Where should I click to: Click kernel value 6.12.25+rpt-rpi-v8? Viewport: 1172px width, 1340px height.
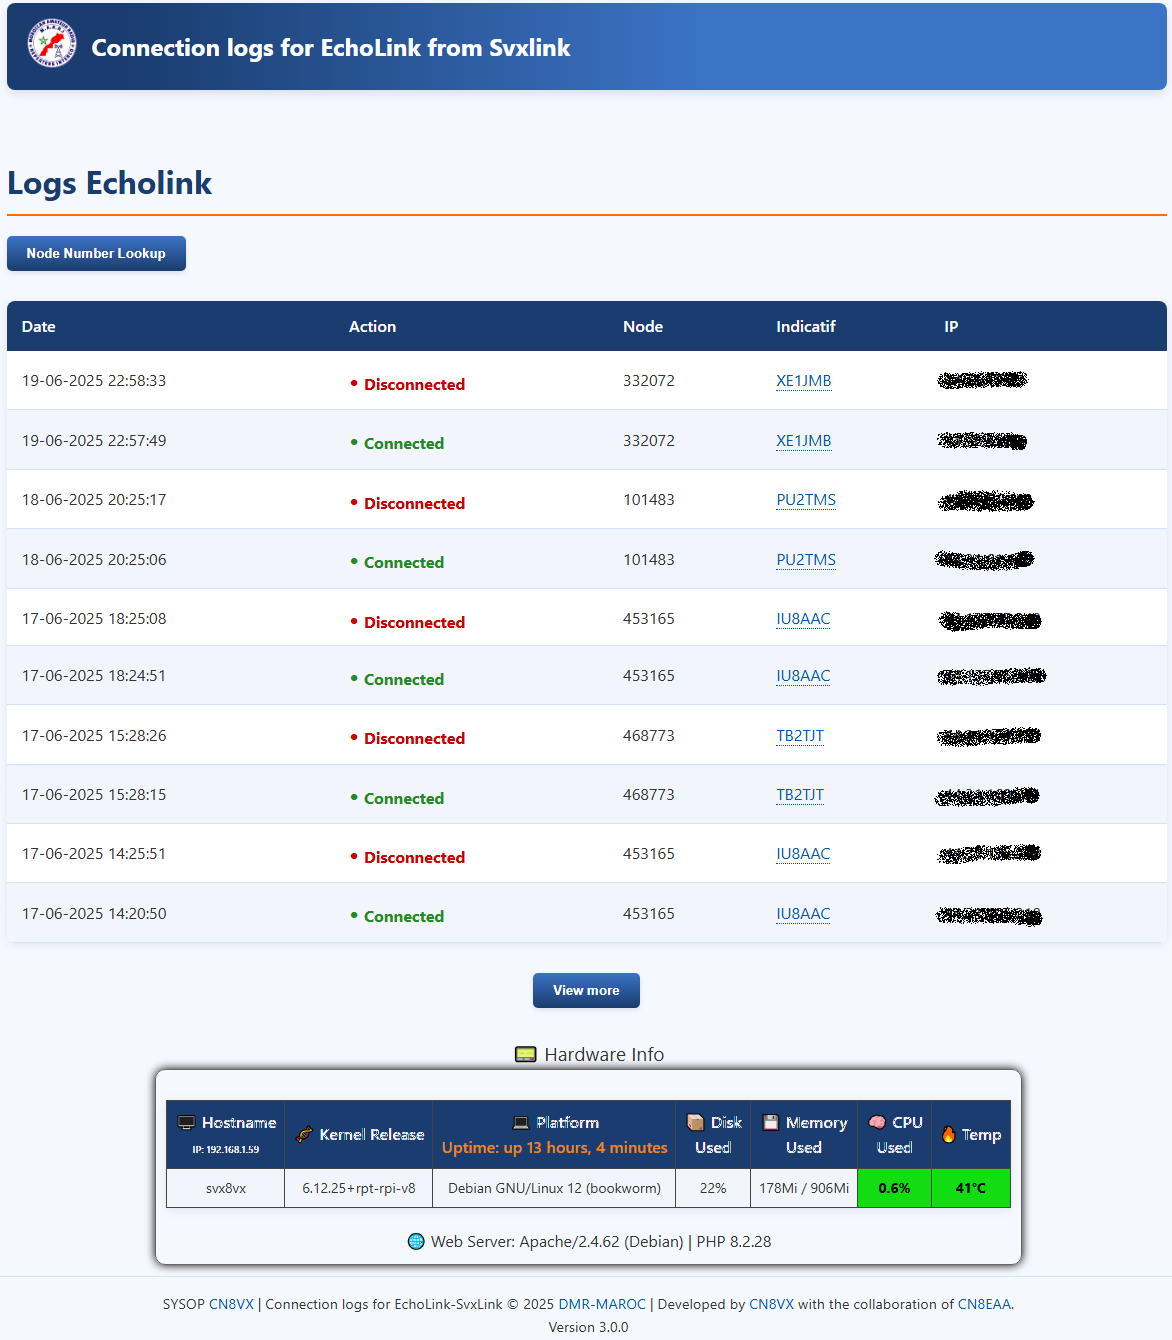click(359, 1188)
